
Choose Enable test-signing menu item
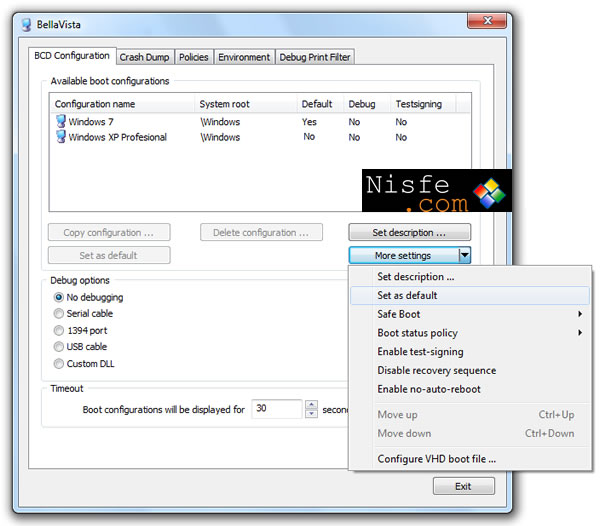(x=470, y=352)
